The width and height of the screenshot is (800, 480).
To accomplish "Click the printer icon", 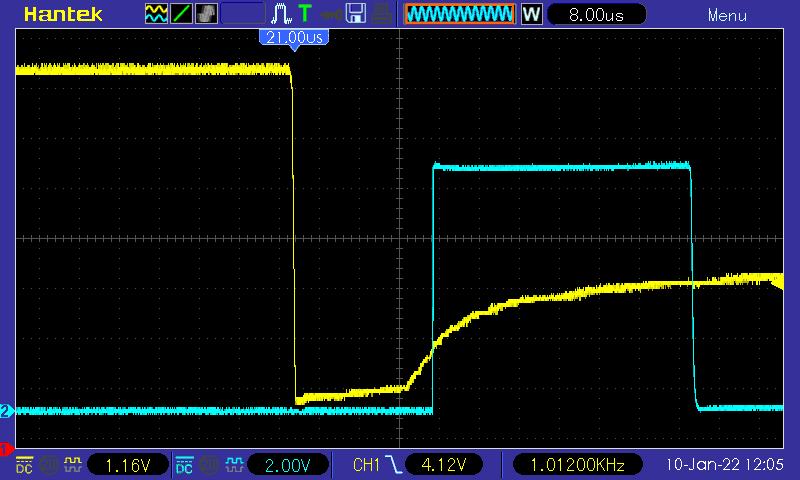I will 381,14.
